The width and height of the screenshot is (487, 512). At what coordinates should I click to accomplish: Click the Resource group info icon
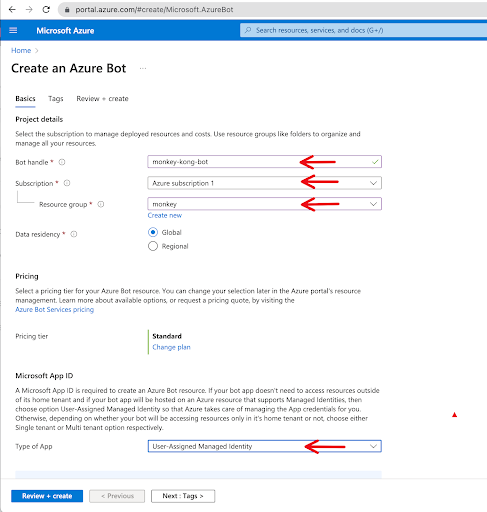(x=101, y=204)
